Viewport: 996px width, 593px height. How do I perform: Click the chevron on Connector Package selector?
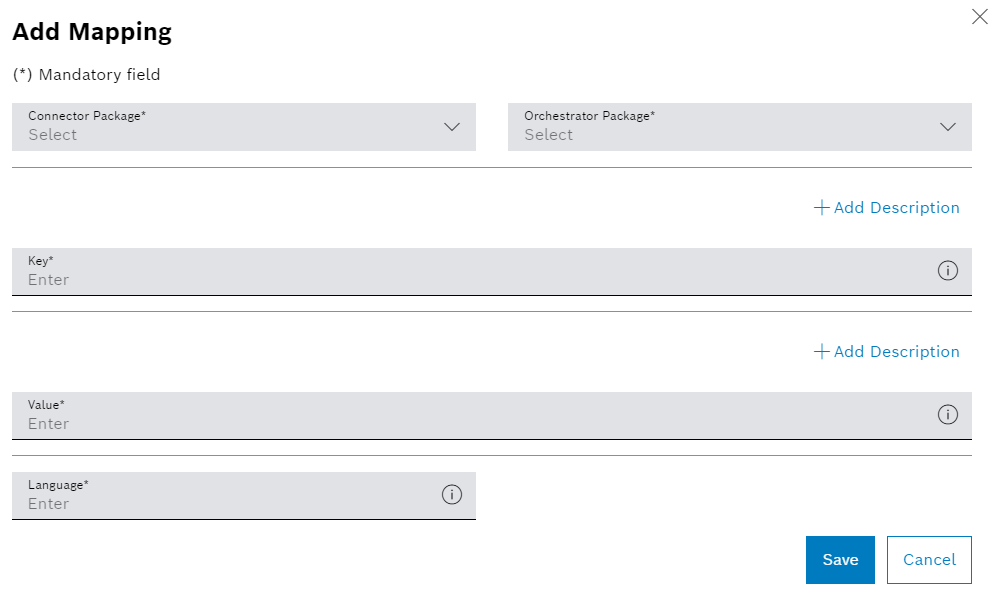[450, 127]
